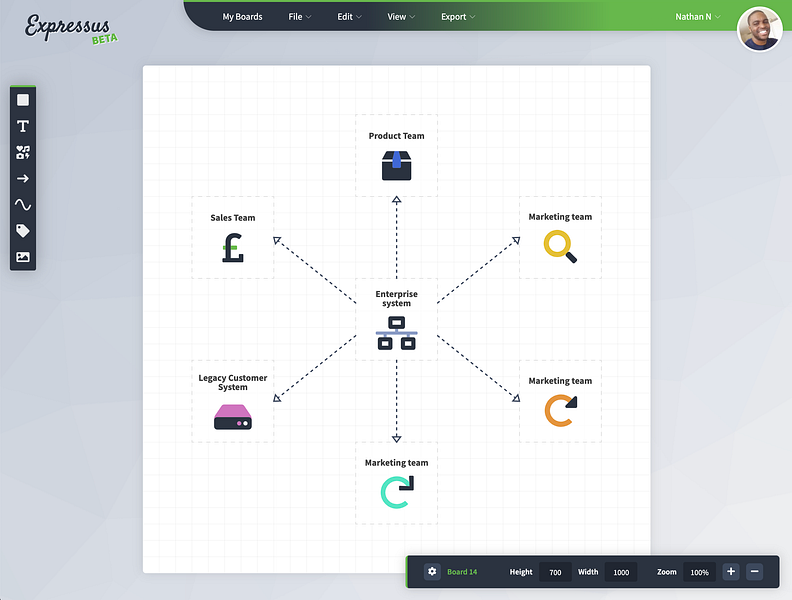Expand the View menu
Screen dimensions: 792x600
click(401, 17)
